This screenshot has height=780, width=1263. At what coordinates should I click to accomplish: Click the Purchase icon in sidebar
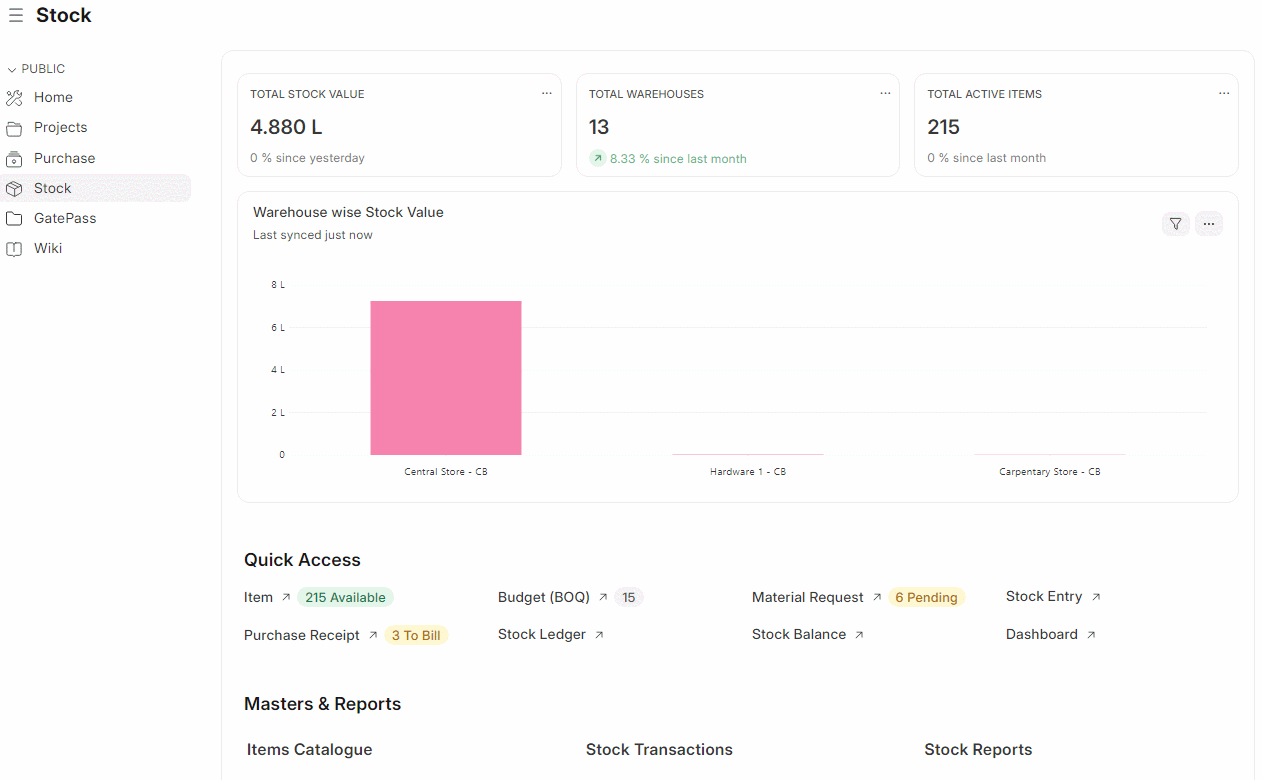pos(14,159)
